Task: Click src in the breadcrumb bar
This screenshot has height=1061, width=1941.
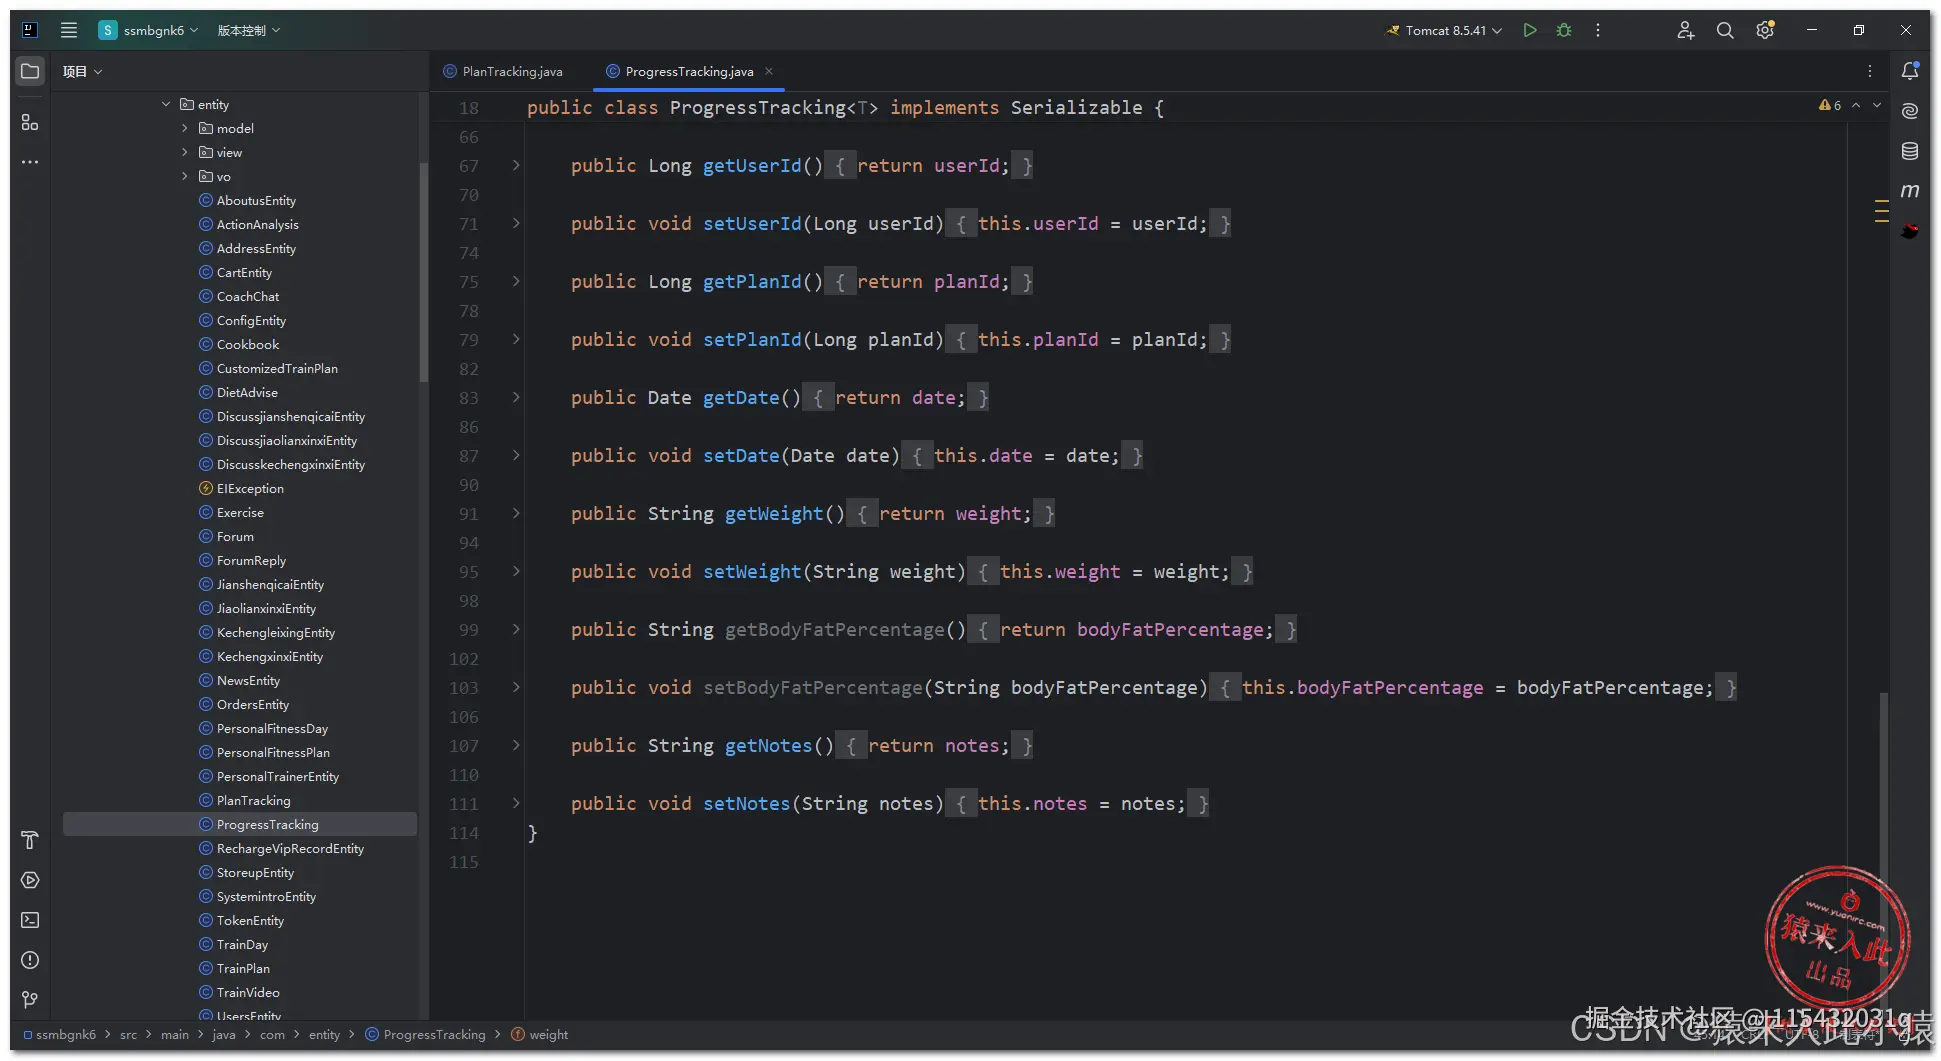Action: (x=129, y=1035)
